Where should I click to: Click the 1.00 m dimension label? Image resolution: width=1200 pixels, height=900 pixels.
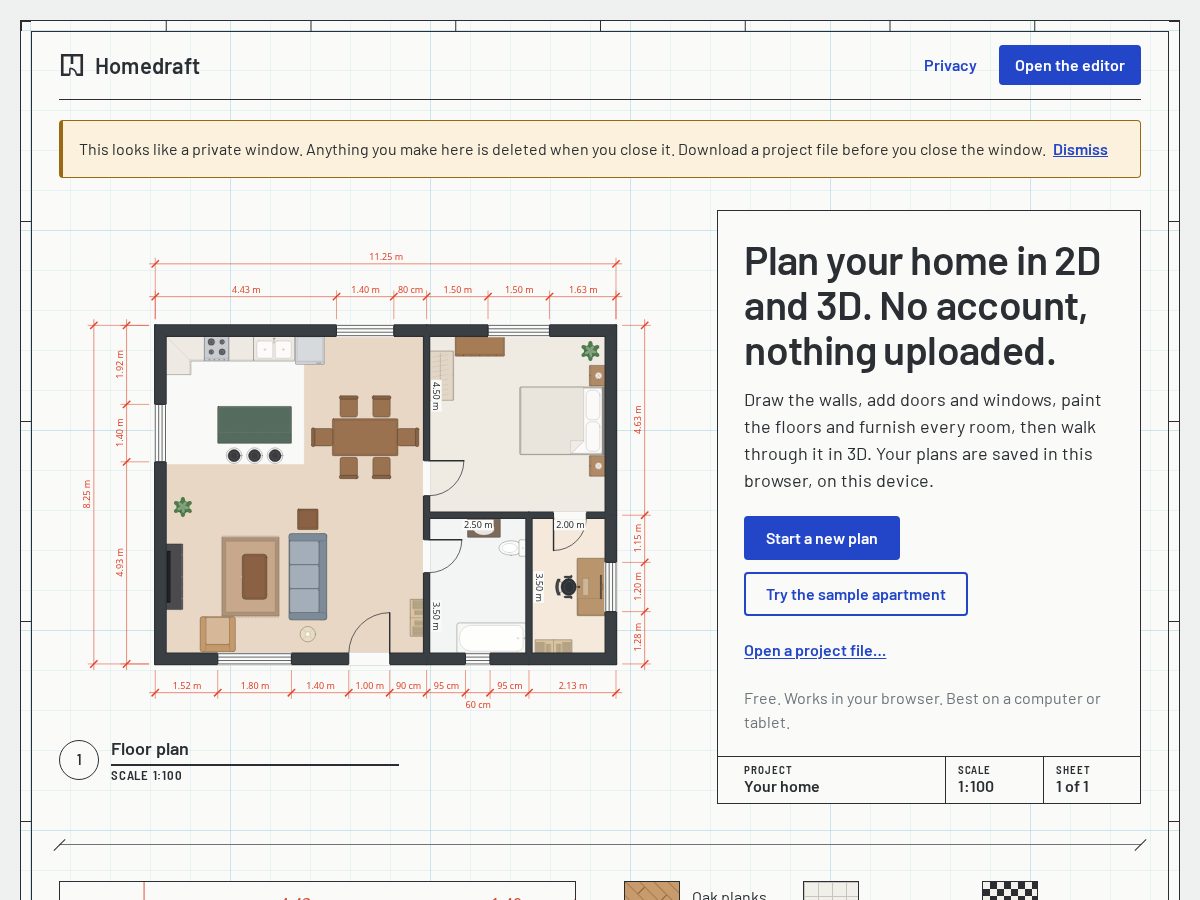[369, 686]
